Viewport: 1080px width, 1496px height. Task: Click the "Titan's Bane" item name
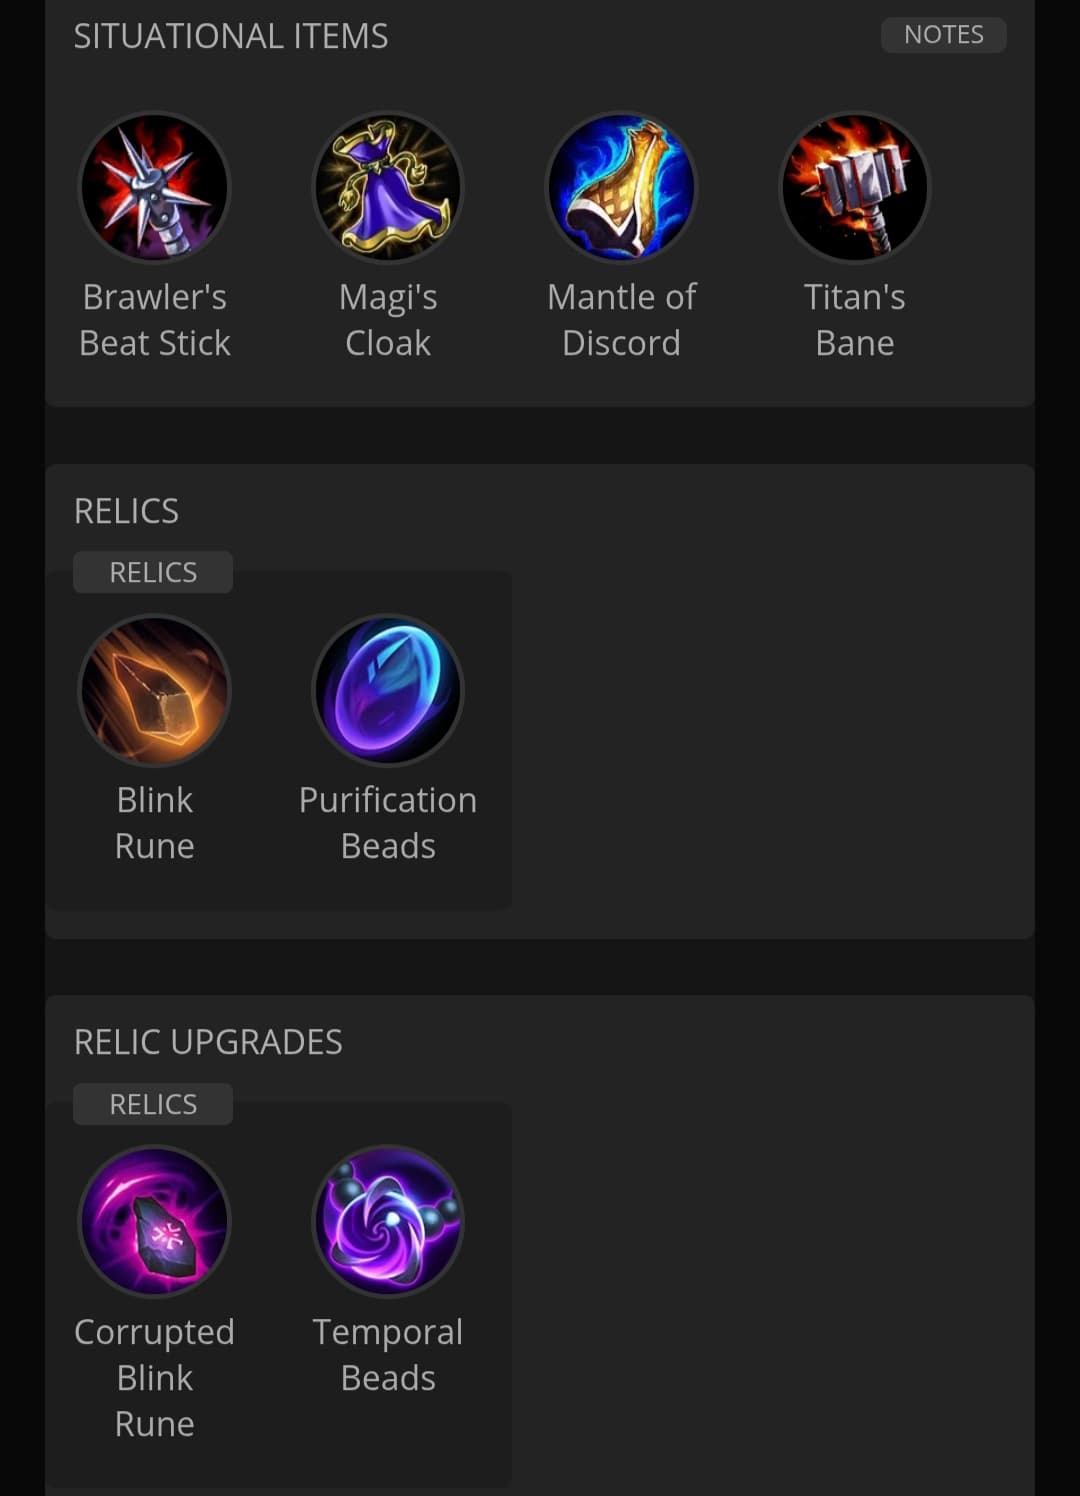pos(855,320)
